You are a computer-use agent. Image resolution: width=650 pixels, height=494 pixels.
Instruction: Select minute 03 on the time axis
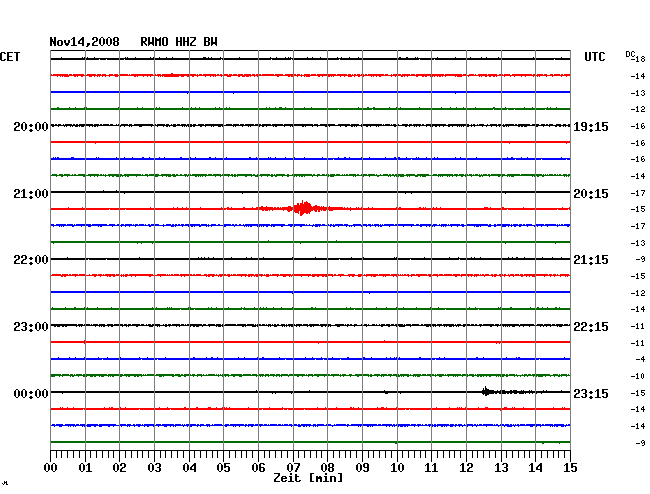point(154,467)
